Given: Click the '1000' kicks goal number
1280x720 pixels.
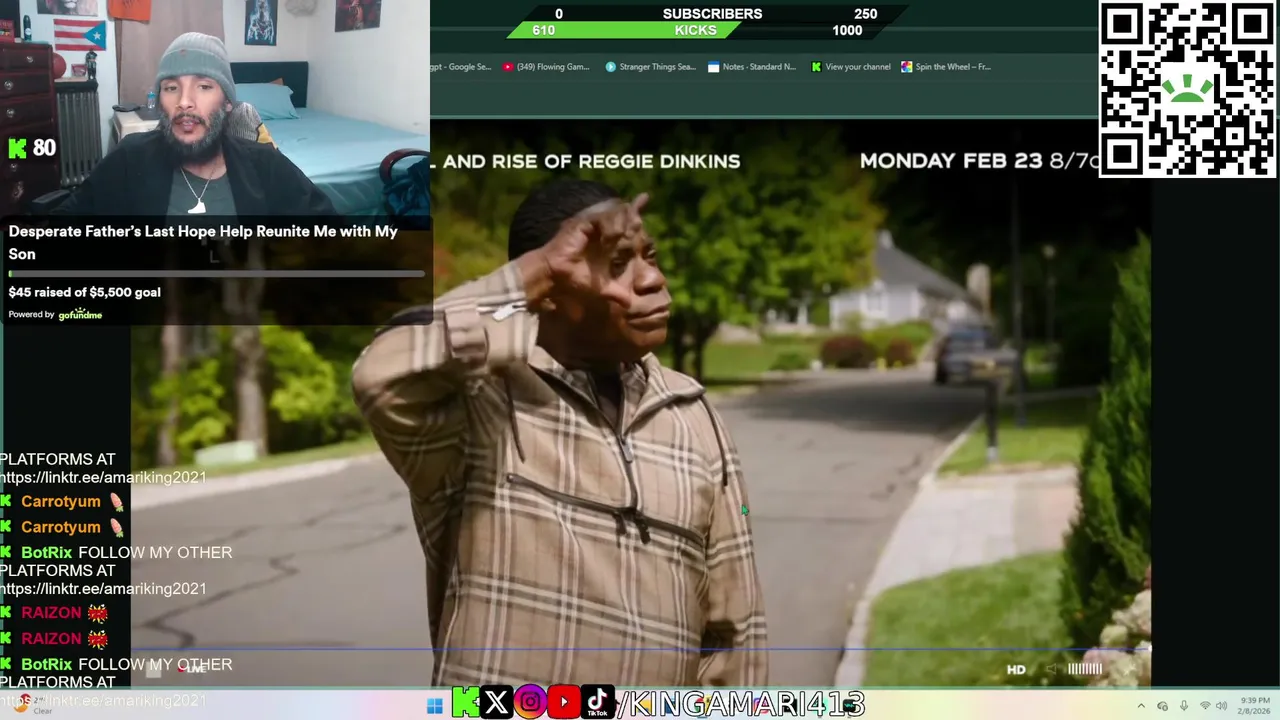Looking at the screenshot, I should pyautogui.click(x=847, y=30).
